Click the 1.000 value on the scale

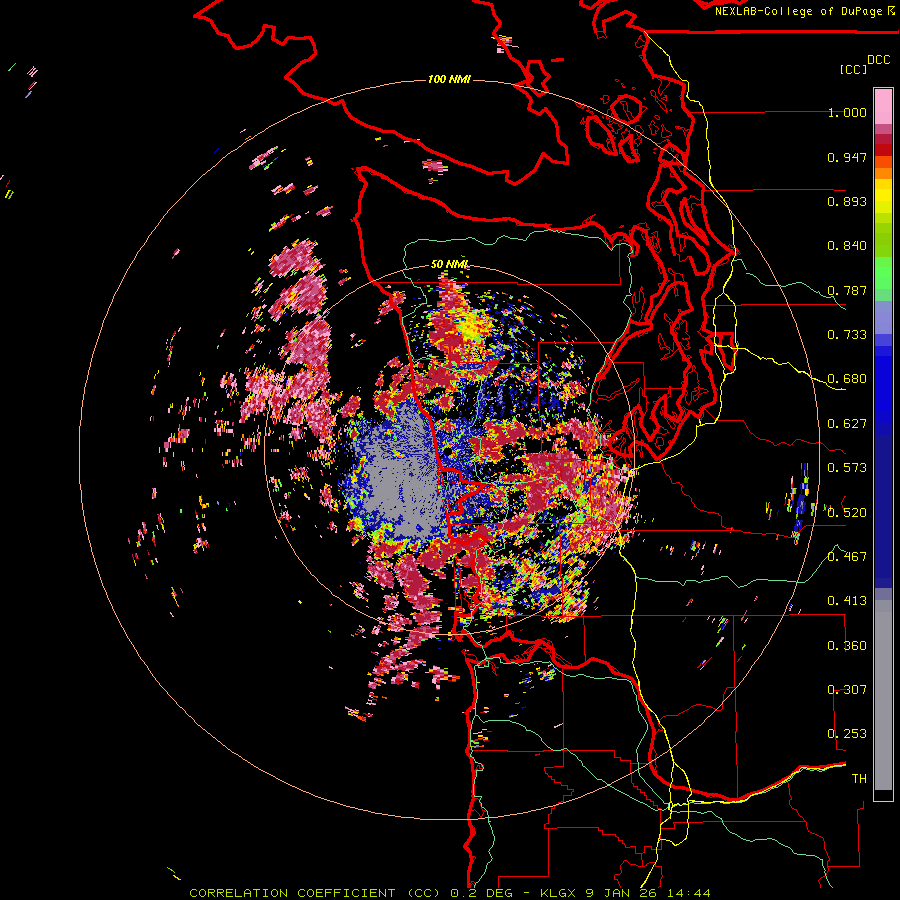(847, 112)
